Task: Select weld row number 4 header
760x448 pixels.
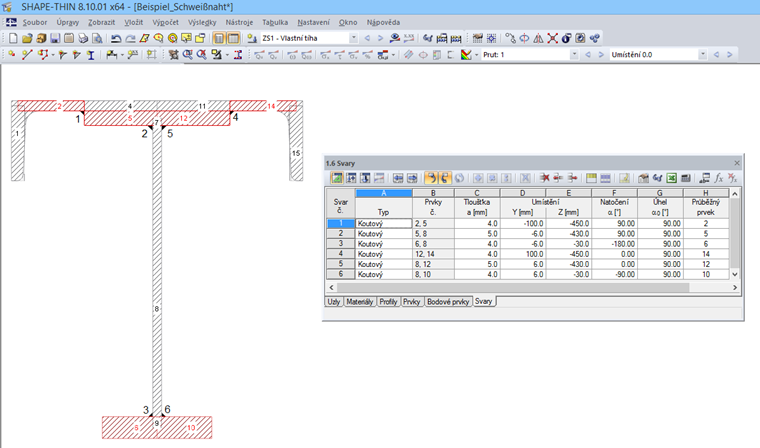Action: [x=341, y=254]
